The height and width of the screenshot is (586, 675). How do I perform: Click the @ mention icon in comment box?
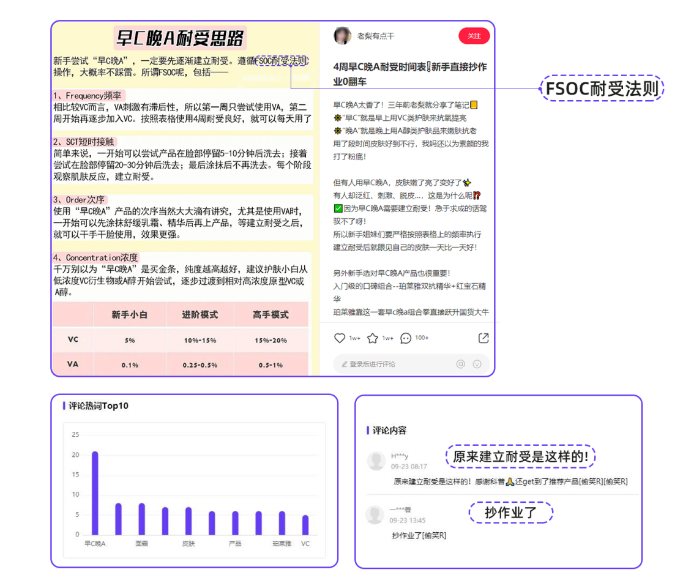[x=461, y=364]
